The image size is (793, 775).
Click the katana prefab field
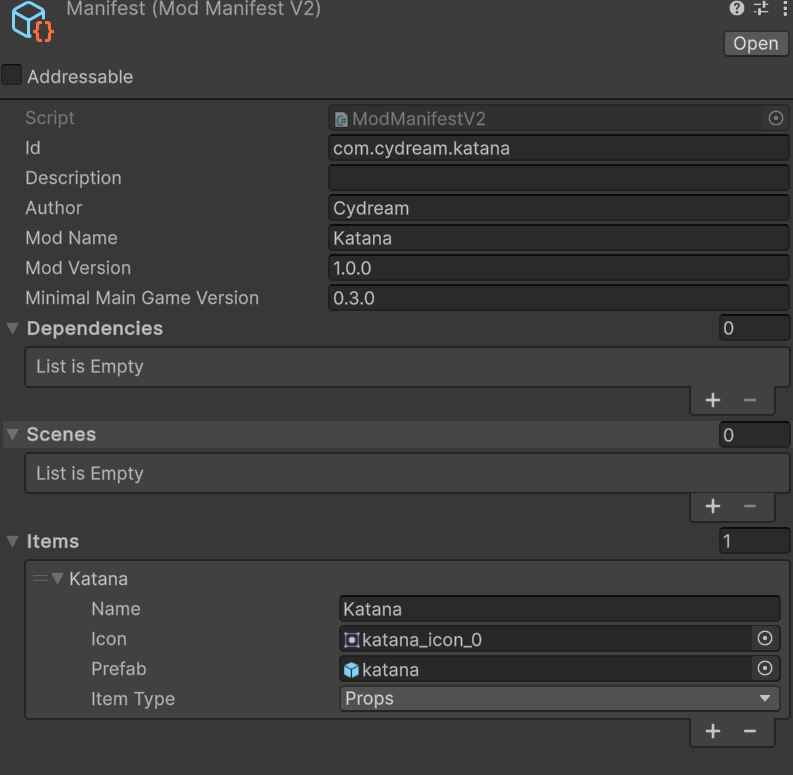545,669
